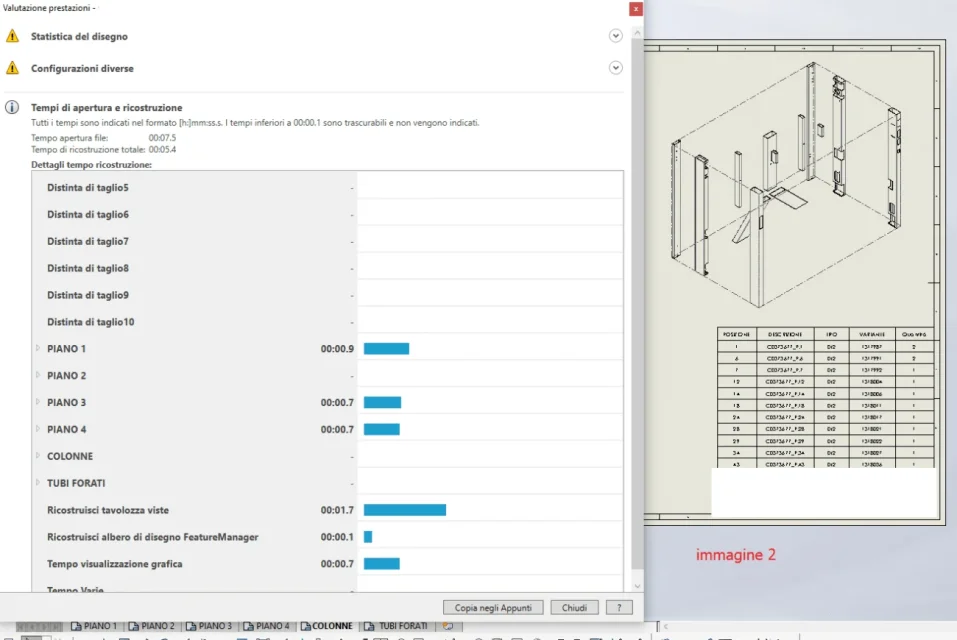Click the POSIZIONE header in the drawing table
Viewport: 957px width, 640px height.
click(x=736, y=334)
